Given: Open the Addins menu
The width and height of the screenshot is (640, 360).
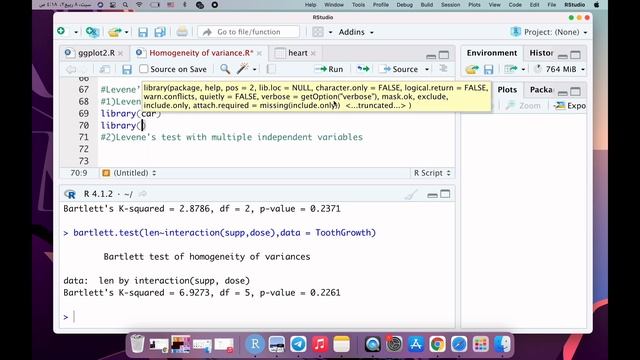Looking at the screenshot, I should point(356,32).
